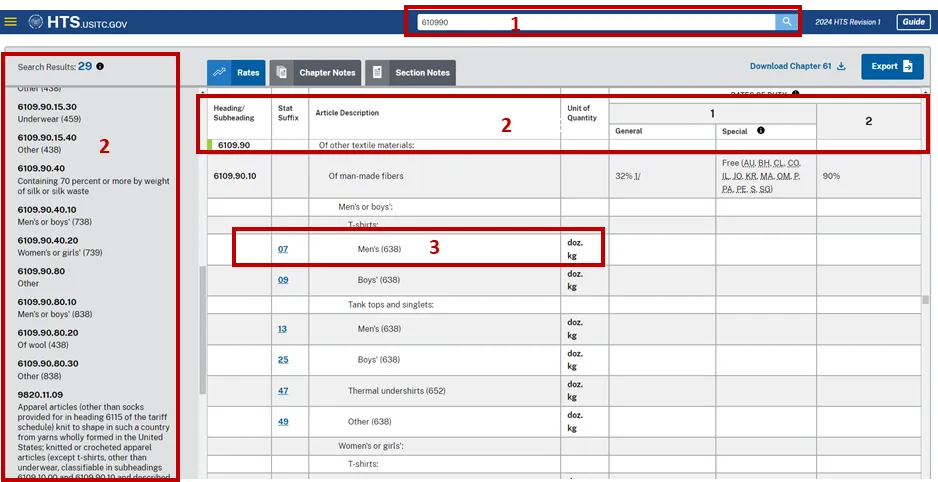Open stat suffix 13 link
This screenshot has height=482, width=938.
pyautogui.click(x=283, y=329)
